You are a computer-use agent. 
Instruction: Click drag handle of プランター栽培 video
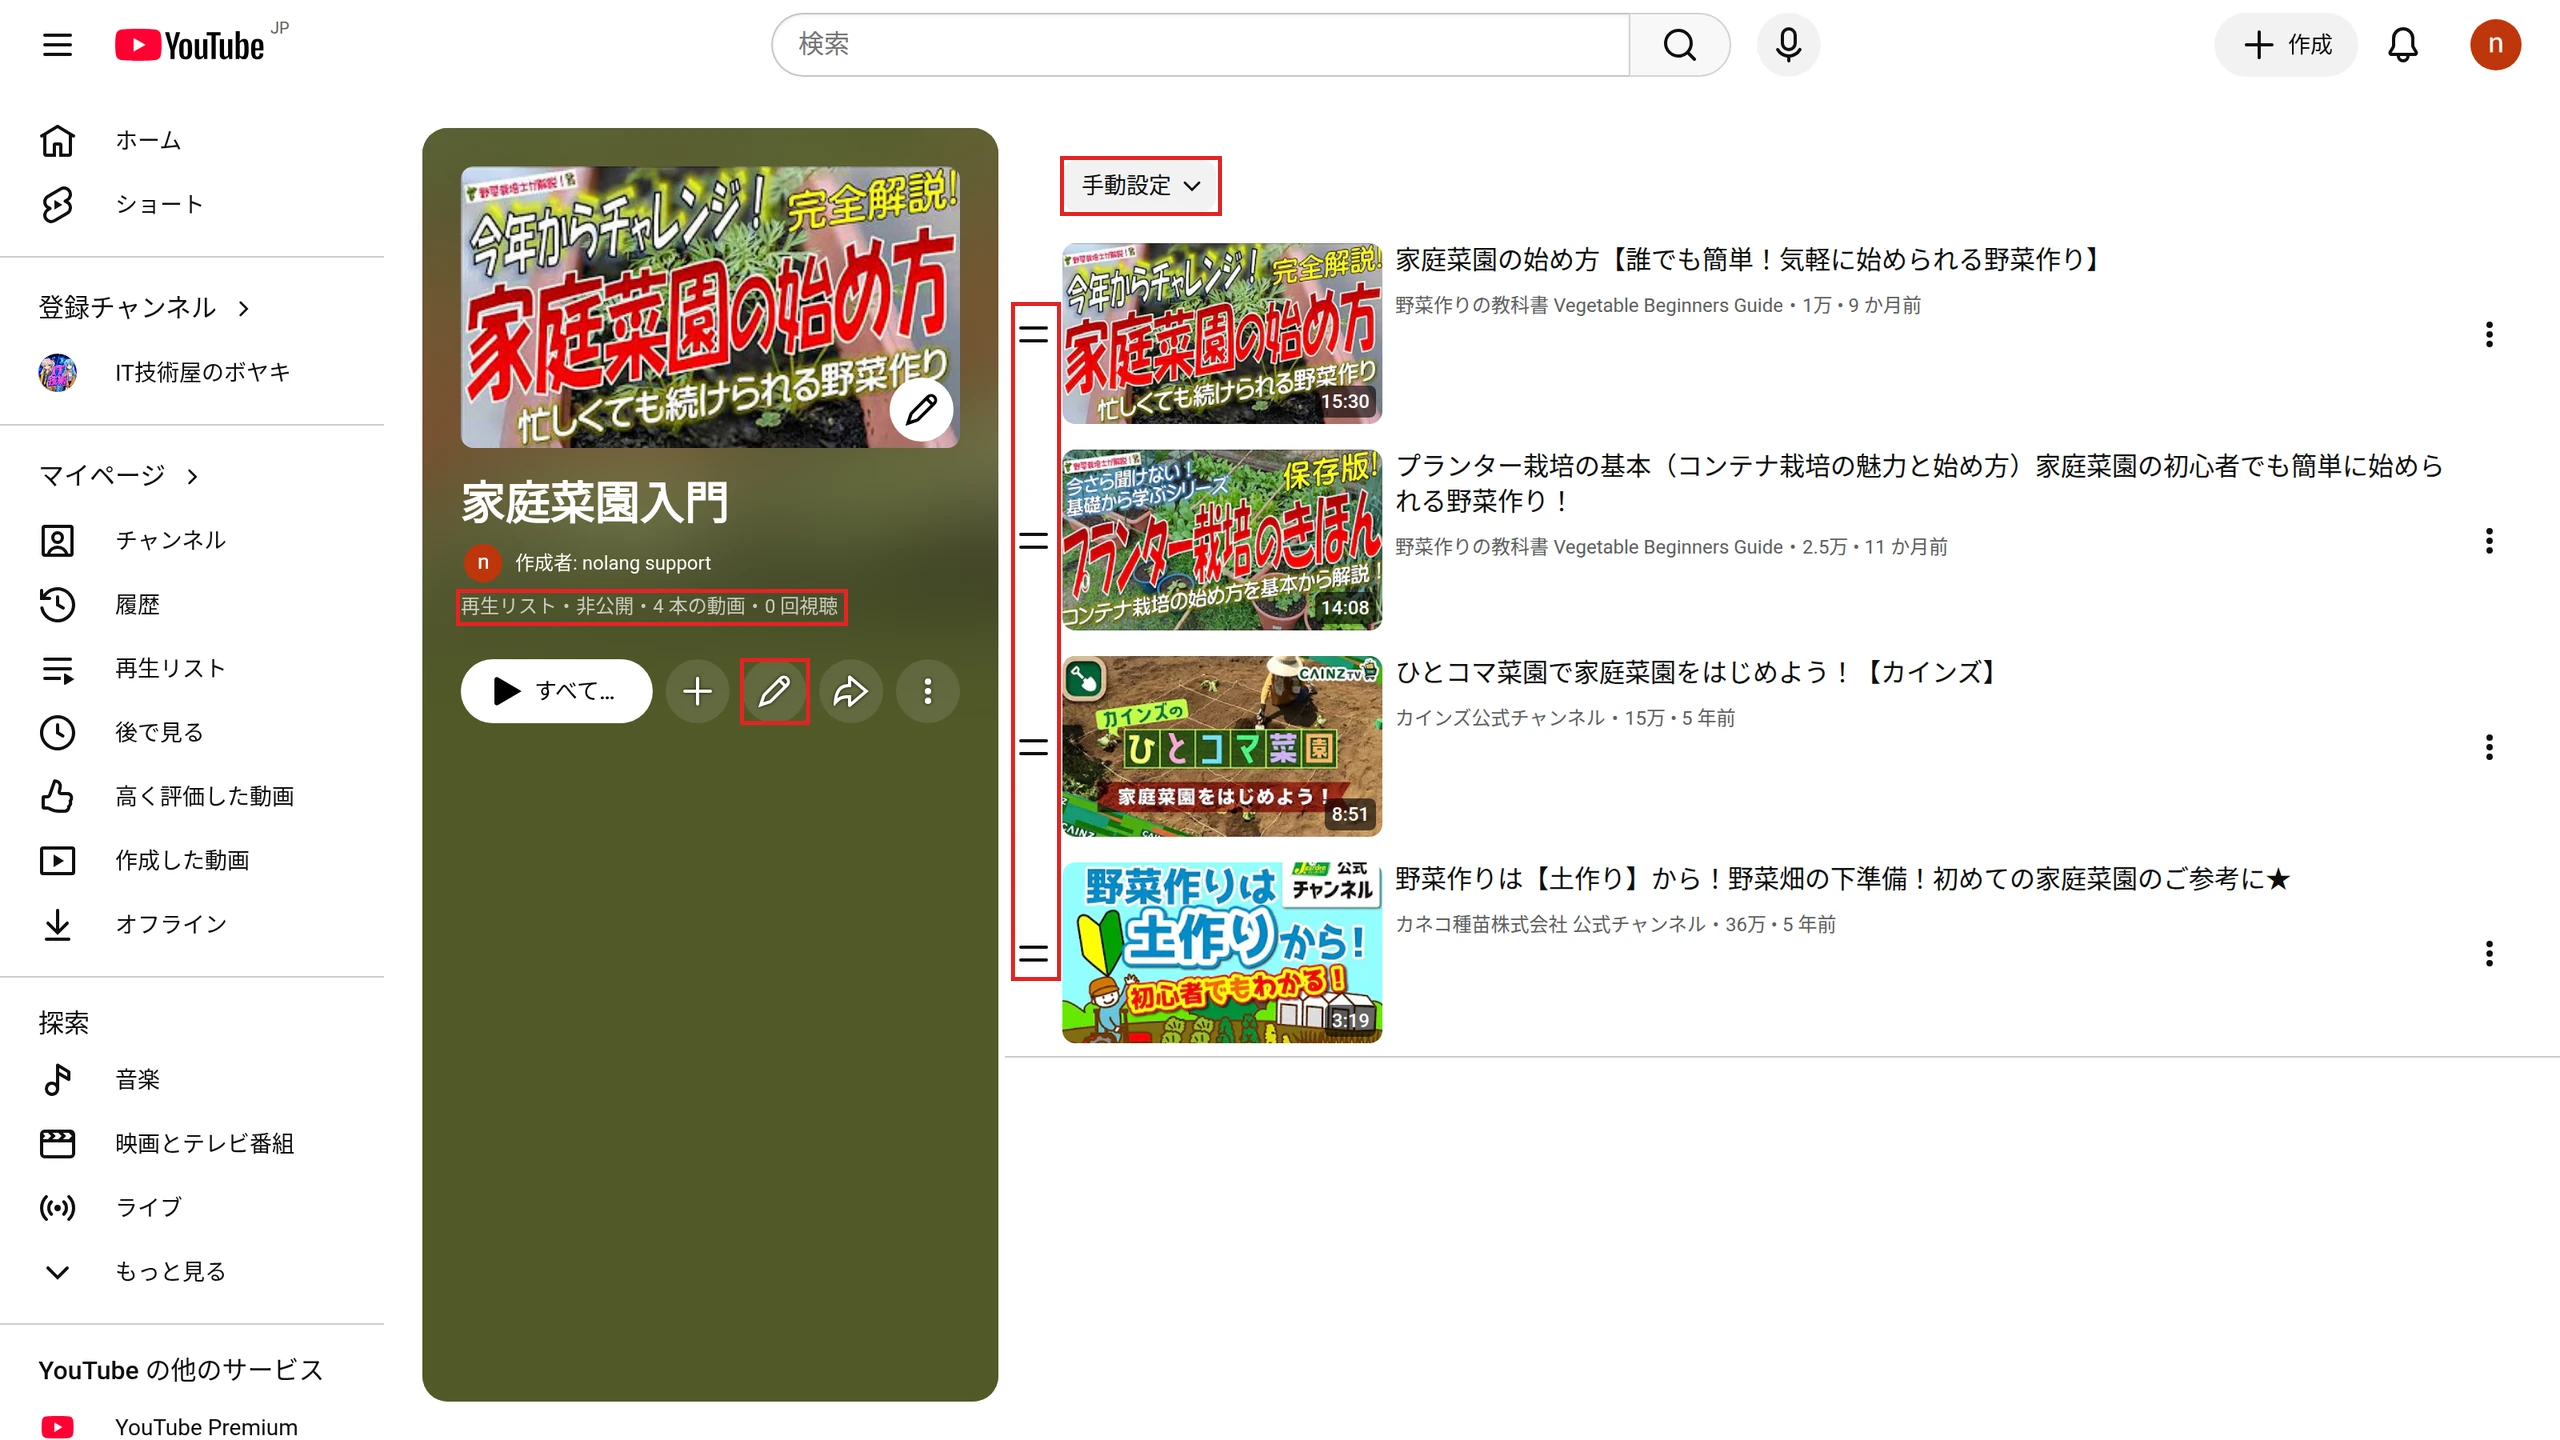(1033, 541)
